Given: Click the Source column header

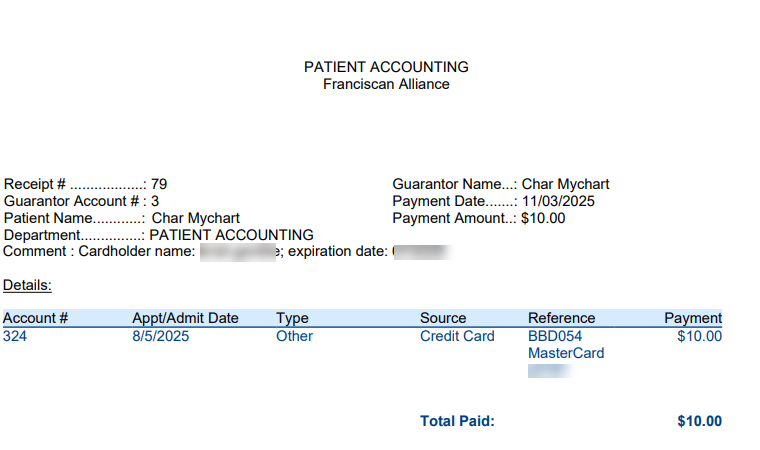Looking at the screenshot, I should tap(443, 318).
